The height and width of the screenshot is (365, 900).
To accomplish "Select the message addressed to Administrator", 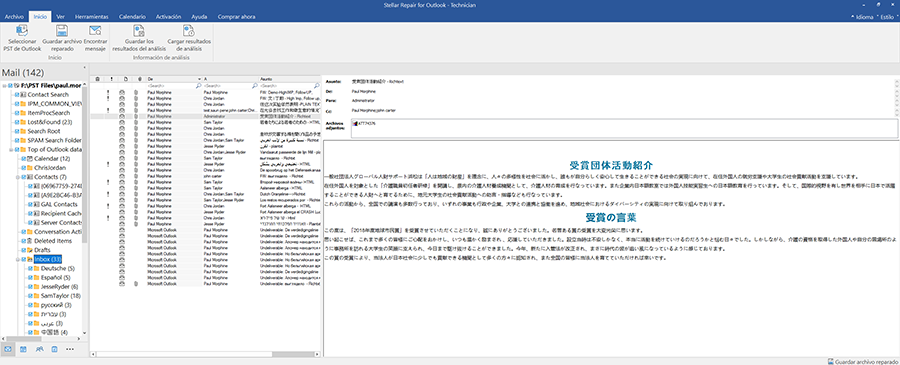I will click(205, 116).
